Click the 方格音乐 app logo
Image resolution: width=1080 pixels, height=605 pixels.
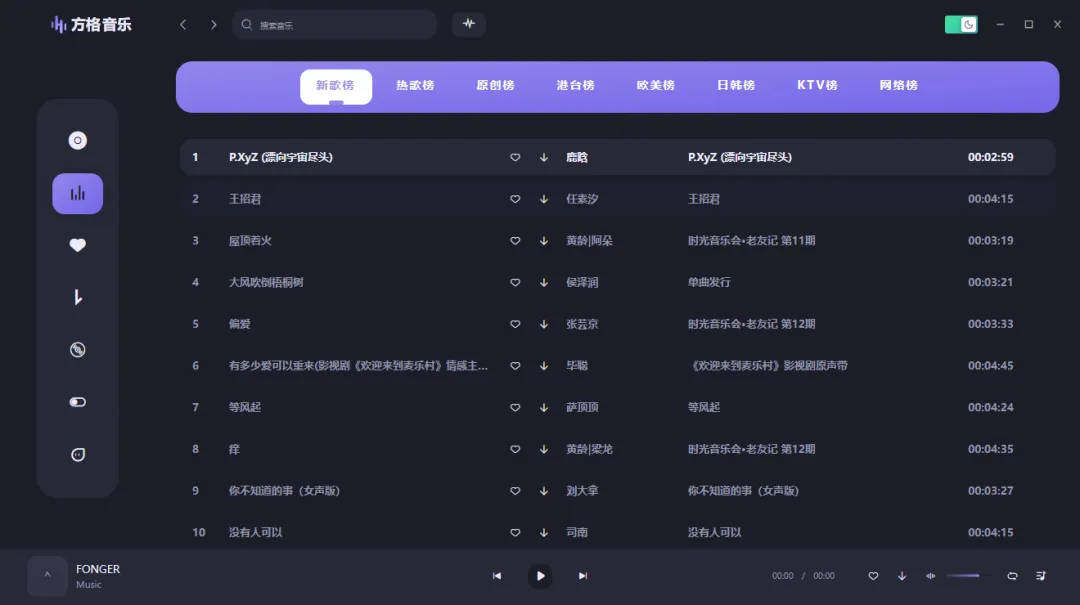point(91,25)
